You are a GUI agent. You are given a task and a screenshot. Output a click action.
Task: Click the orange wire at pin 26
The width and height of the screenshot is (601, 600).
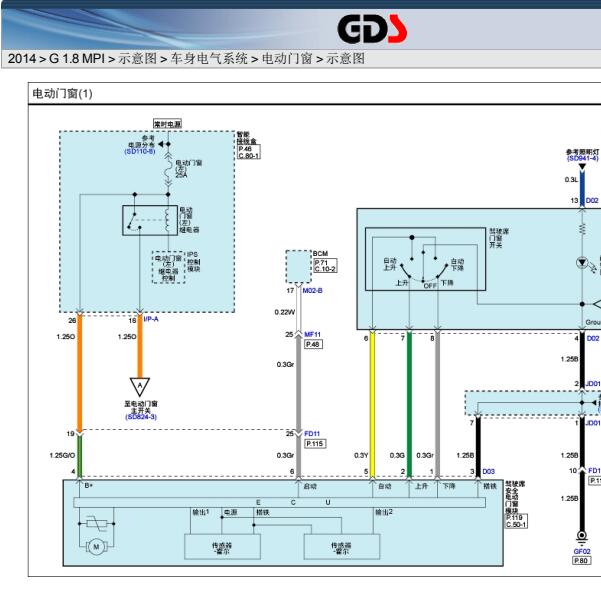[80, 373]
